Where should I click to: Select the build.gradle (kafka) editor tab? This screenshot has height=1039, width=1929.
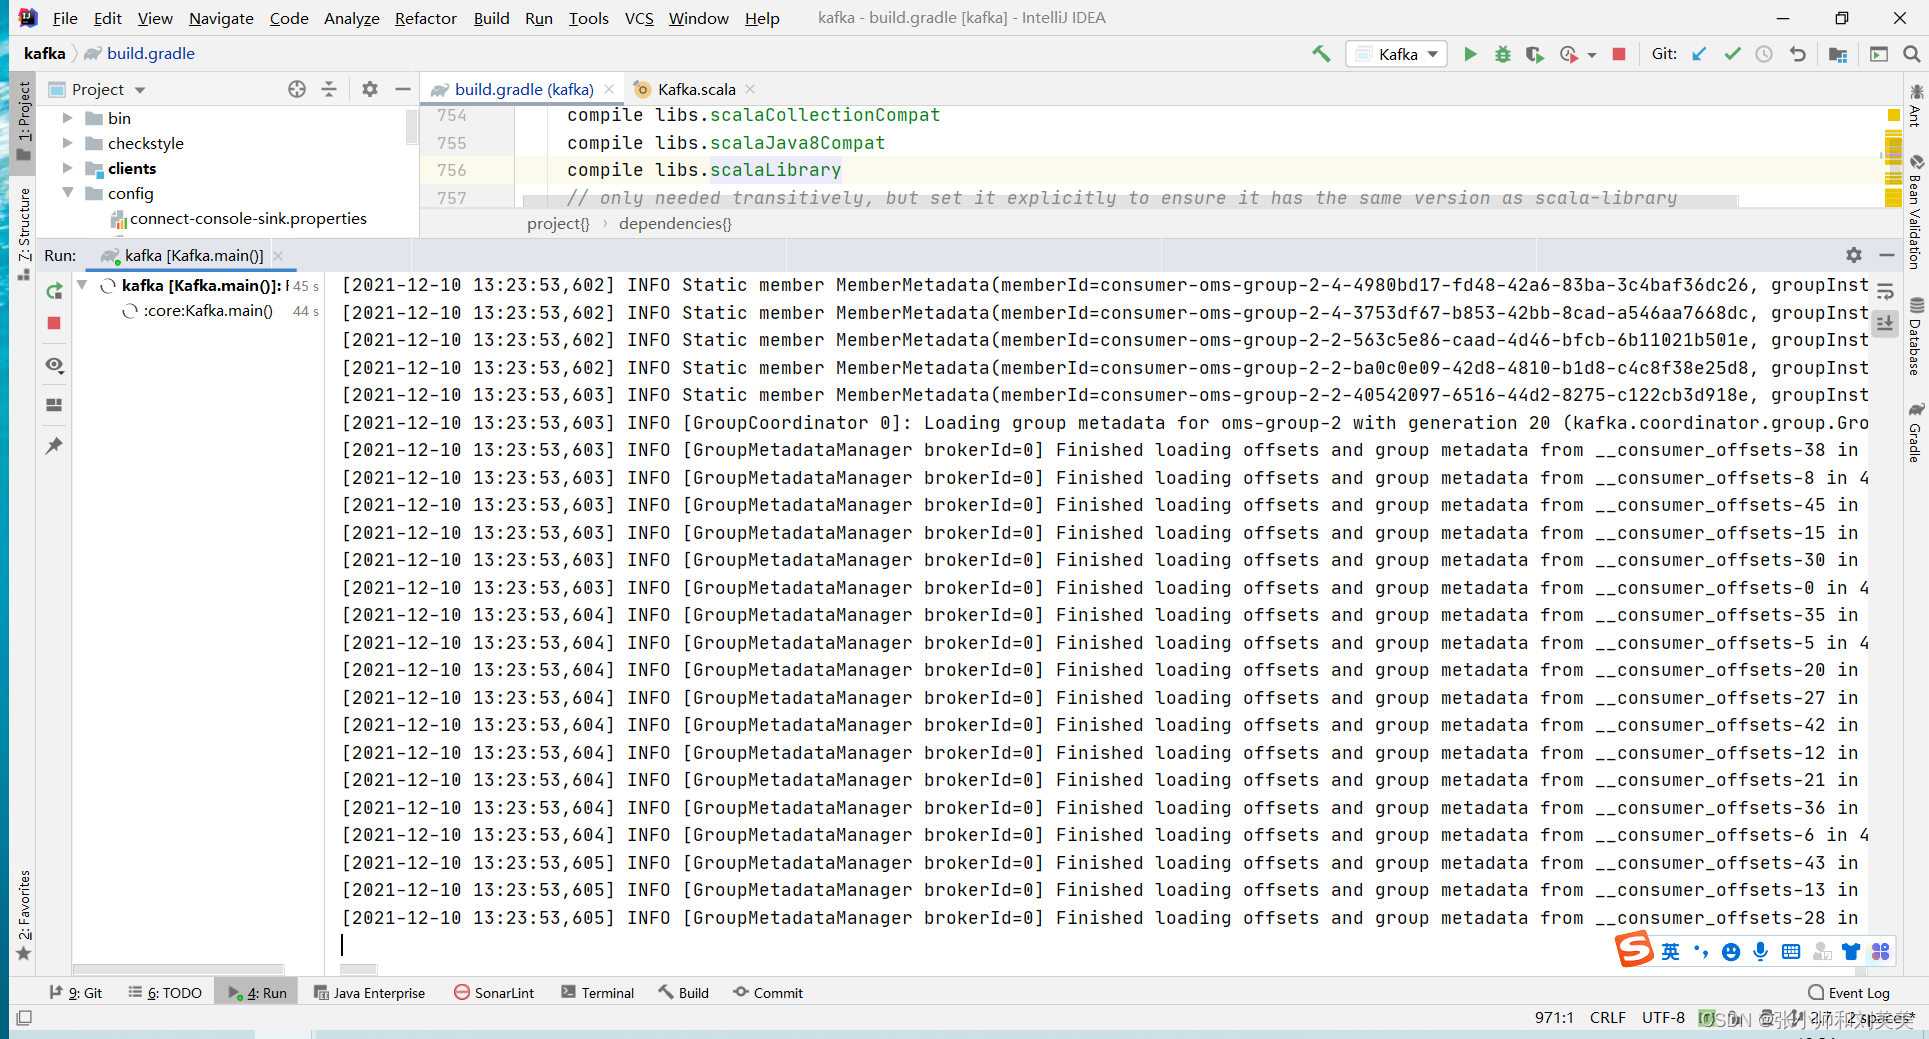click(x=524, y=89)
